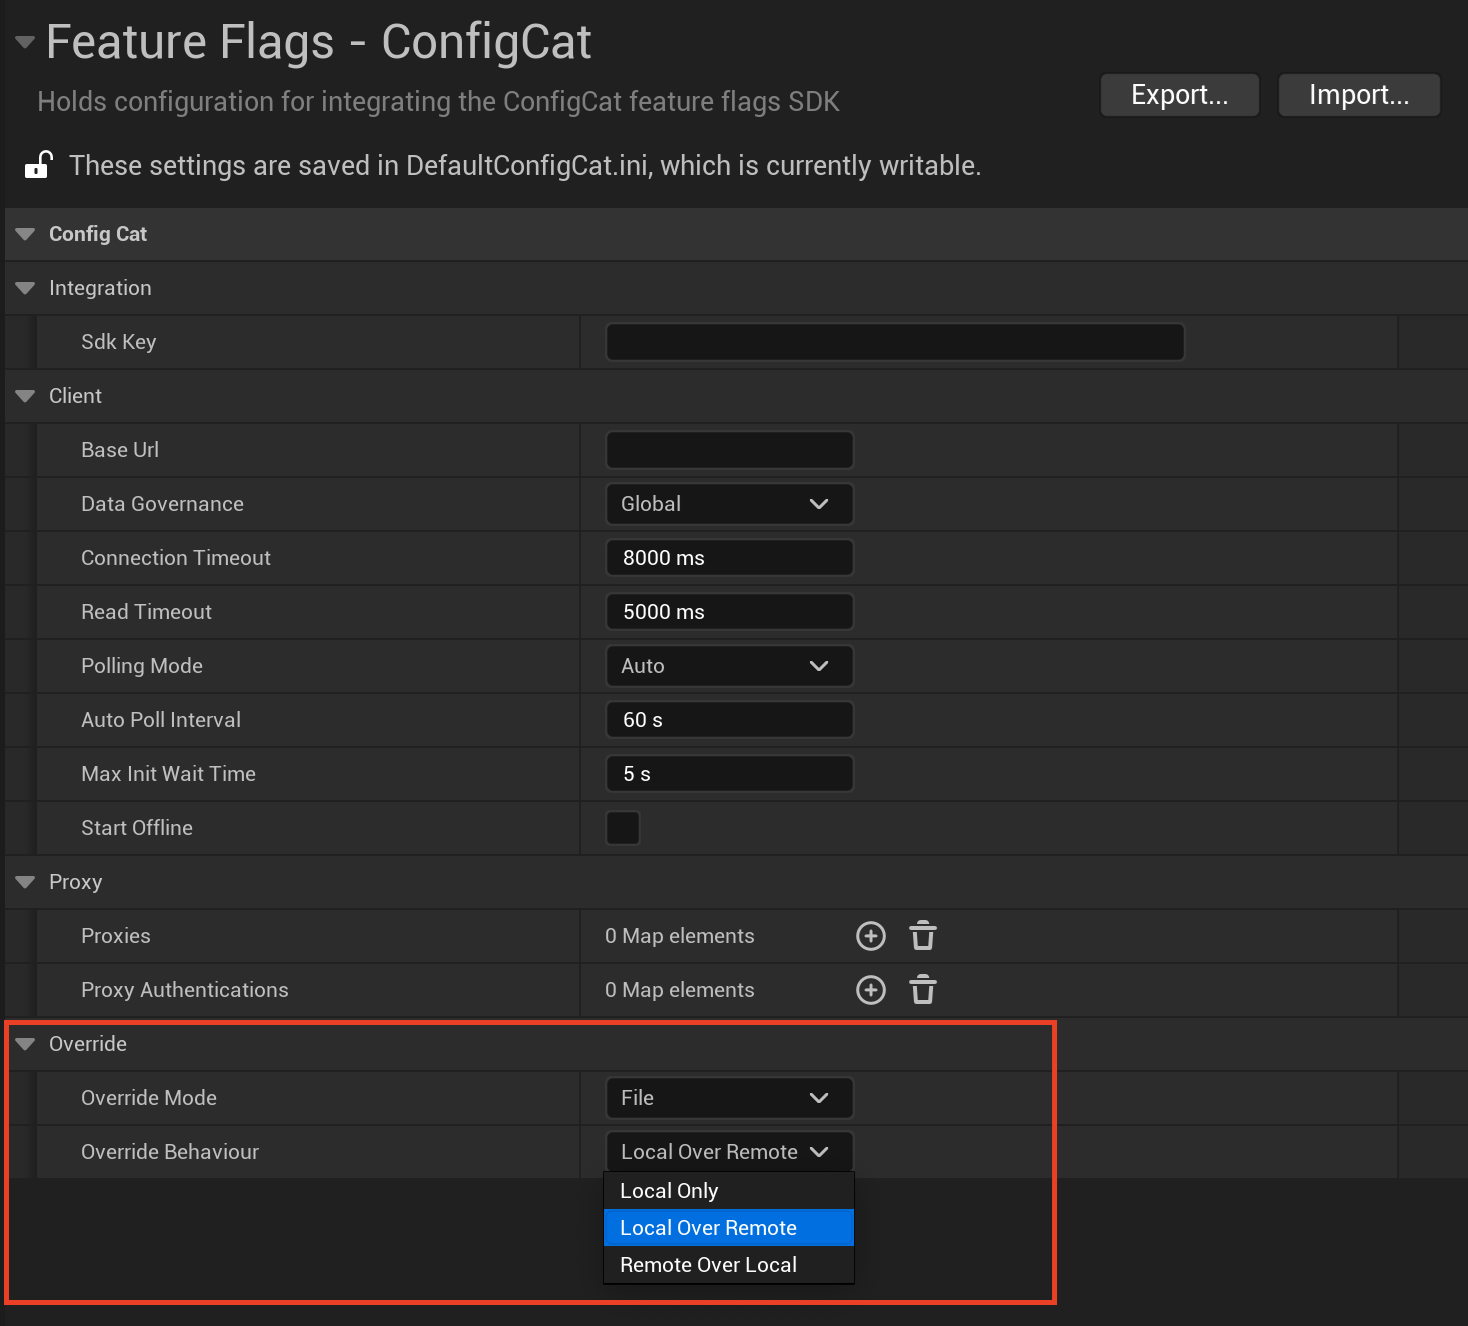Click the padlock icon next to settings message
Screen dimensions: 1468x1326
tap(37, 163)
